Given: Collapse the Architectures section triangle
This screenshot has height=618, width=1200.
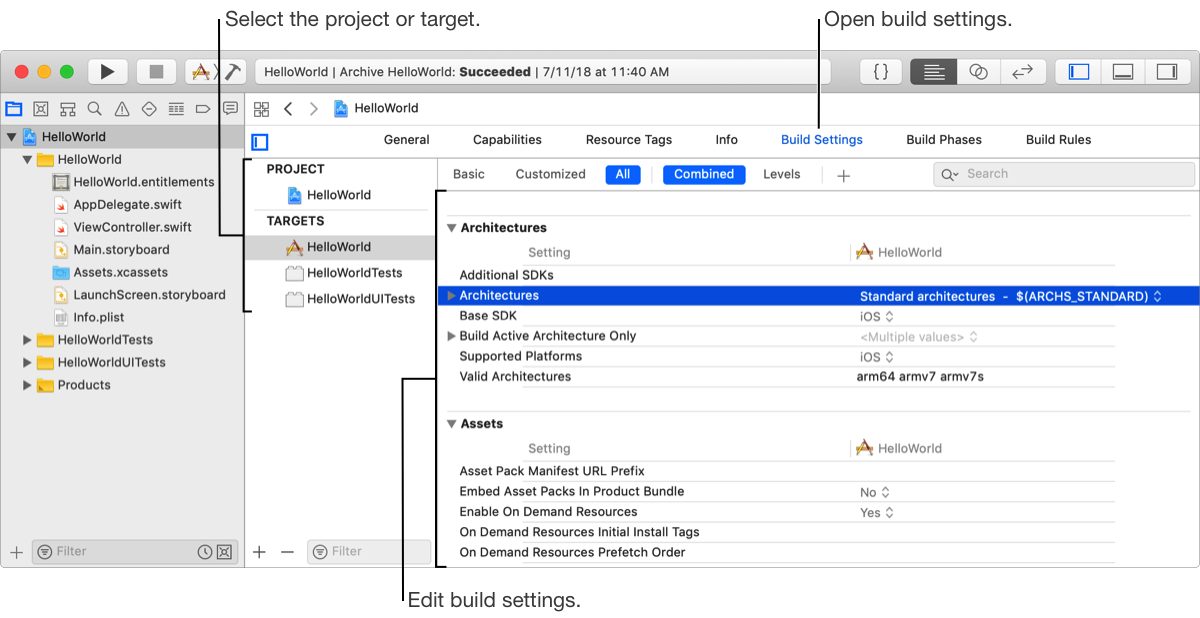Looking at the screenshot, I should coord(451,228).
